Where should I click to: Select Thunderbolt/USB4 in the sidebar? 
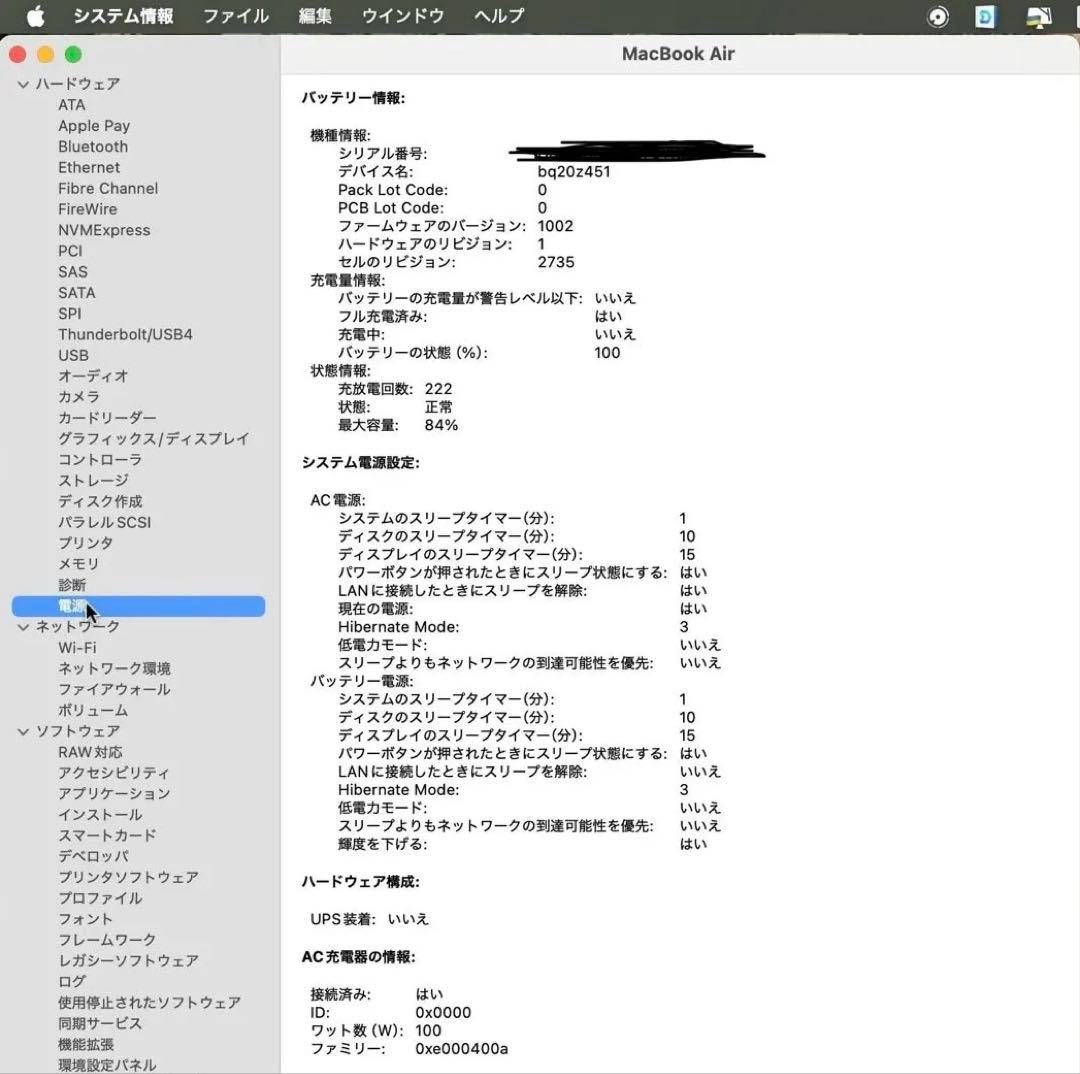(x=125, y=334)
